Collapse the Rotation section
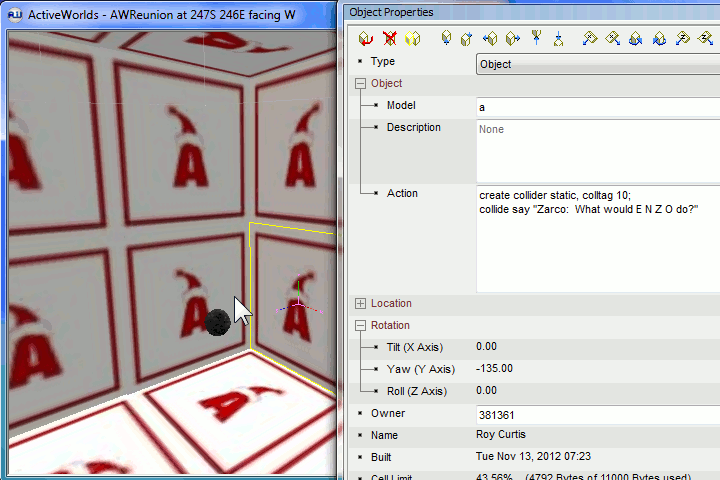 (361, 326)
